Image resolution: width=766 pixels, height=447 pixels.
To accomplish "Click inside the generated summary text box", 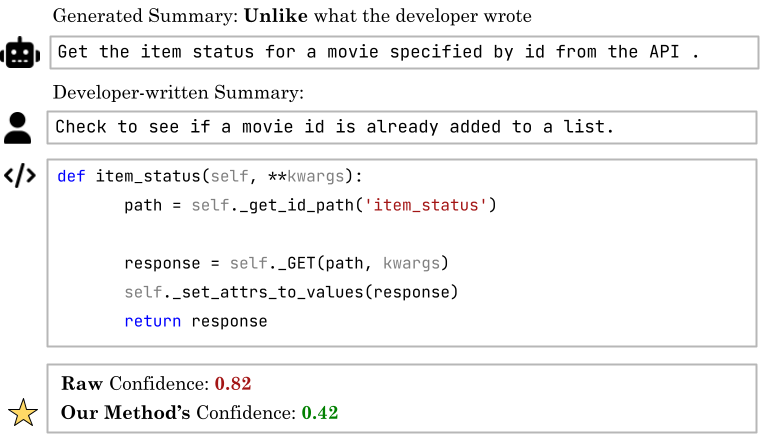I will (x=400, y=52).
